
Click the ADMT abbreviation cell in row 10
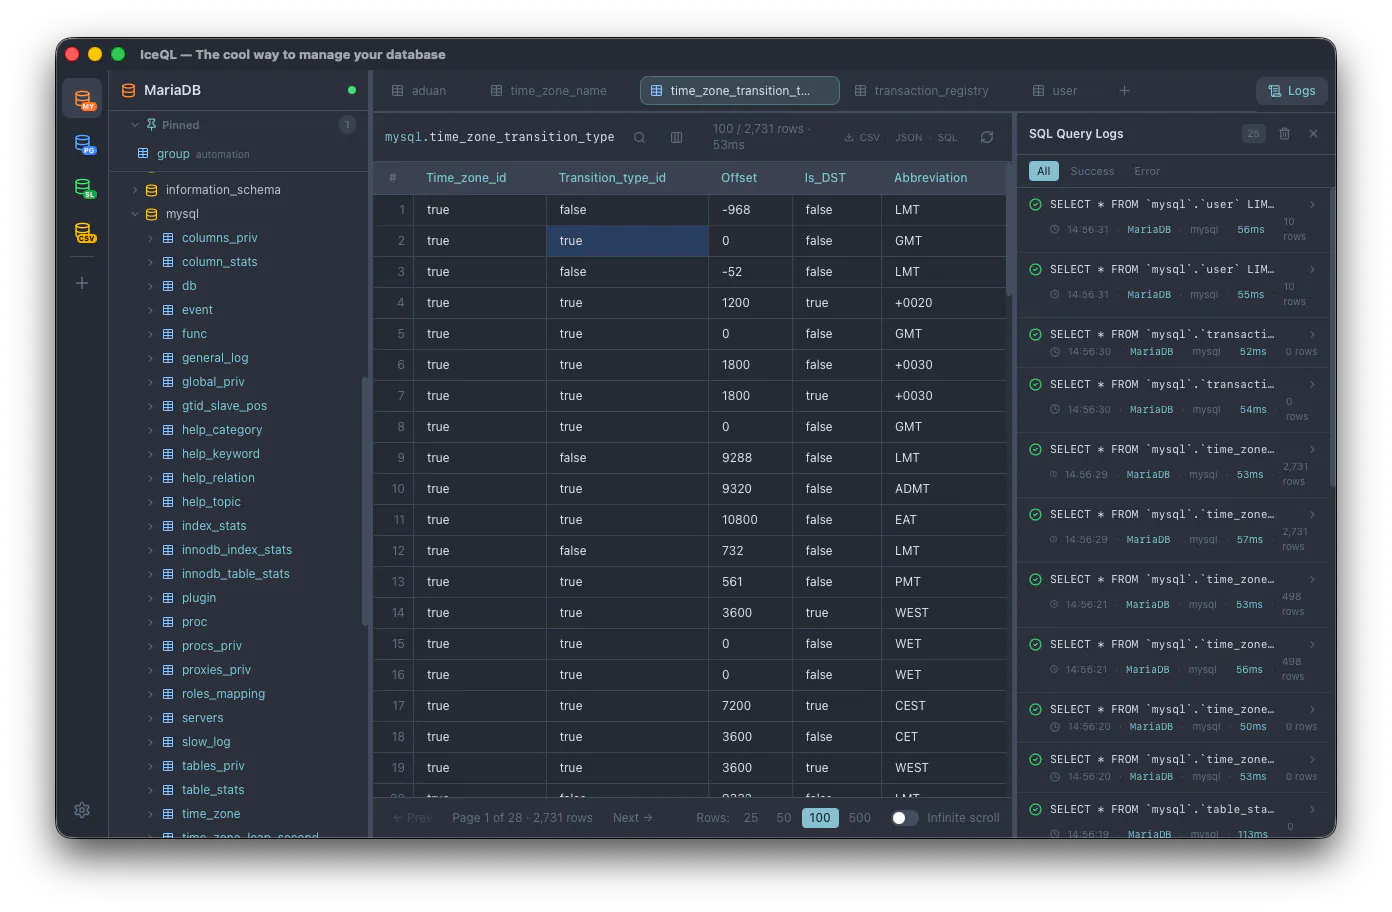click(x=944, y=489)
